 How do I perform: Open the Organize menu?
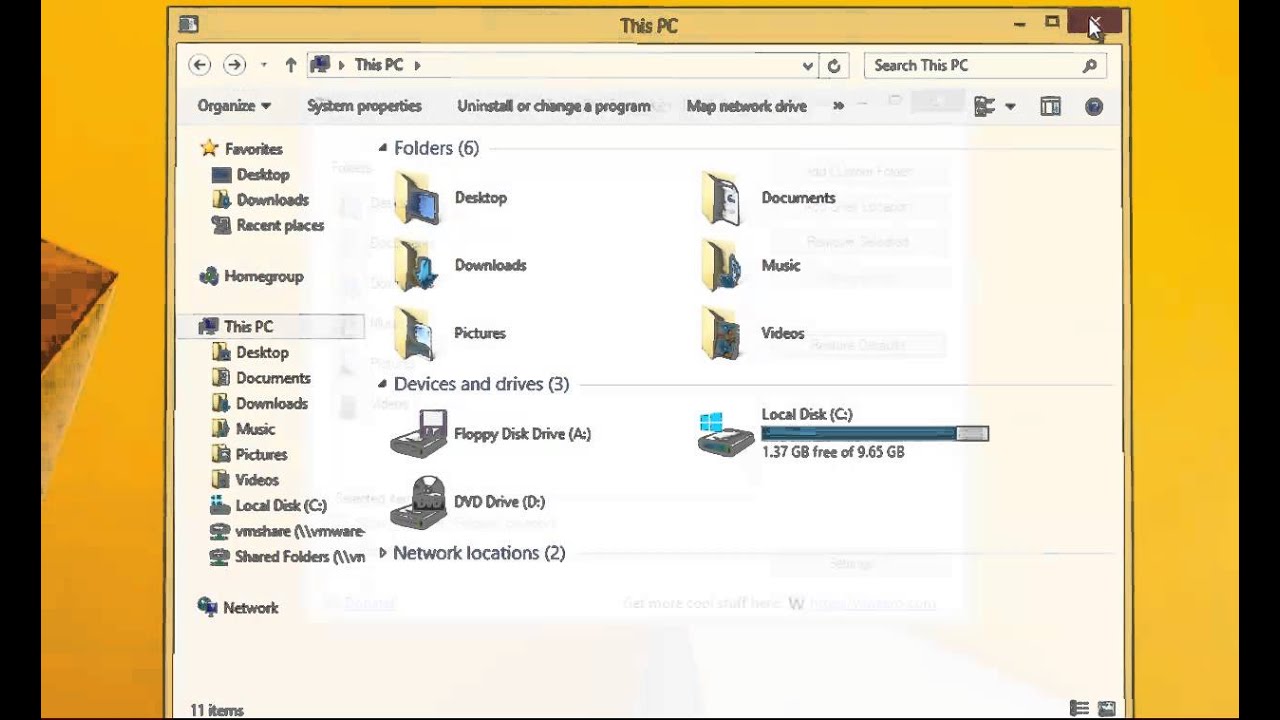[234, 106]
